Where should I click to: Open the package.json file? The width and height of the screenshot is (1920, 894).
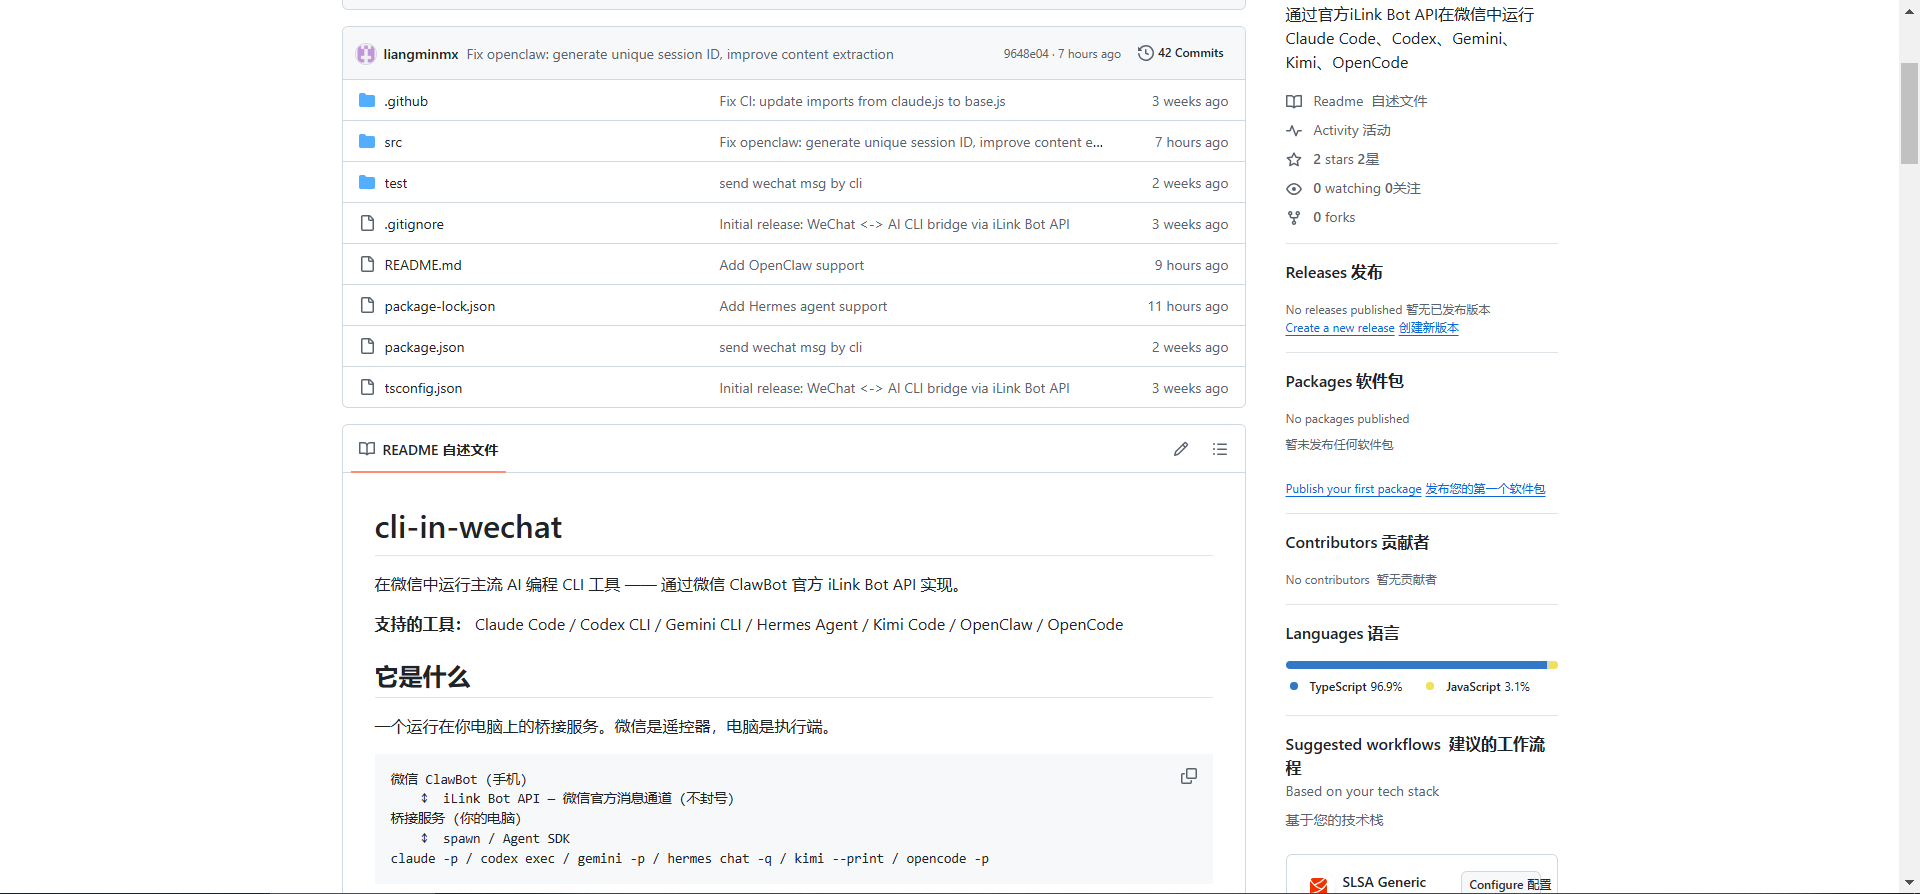[x=424, y=347]
